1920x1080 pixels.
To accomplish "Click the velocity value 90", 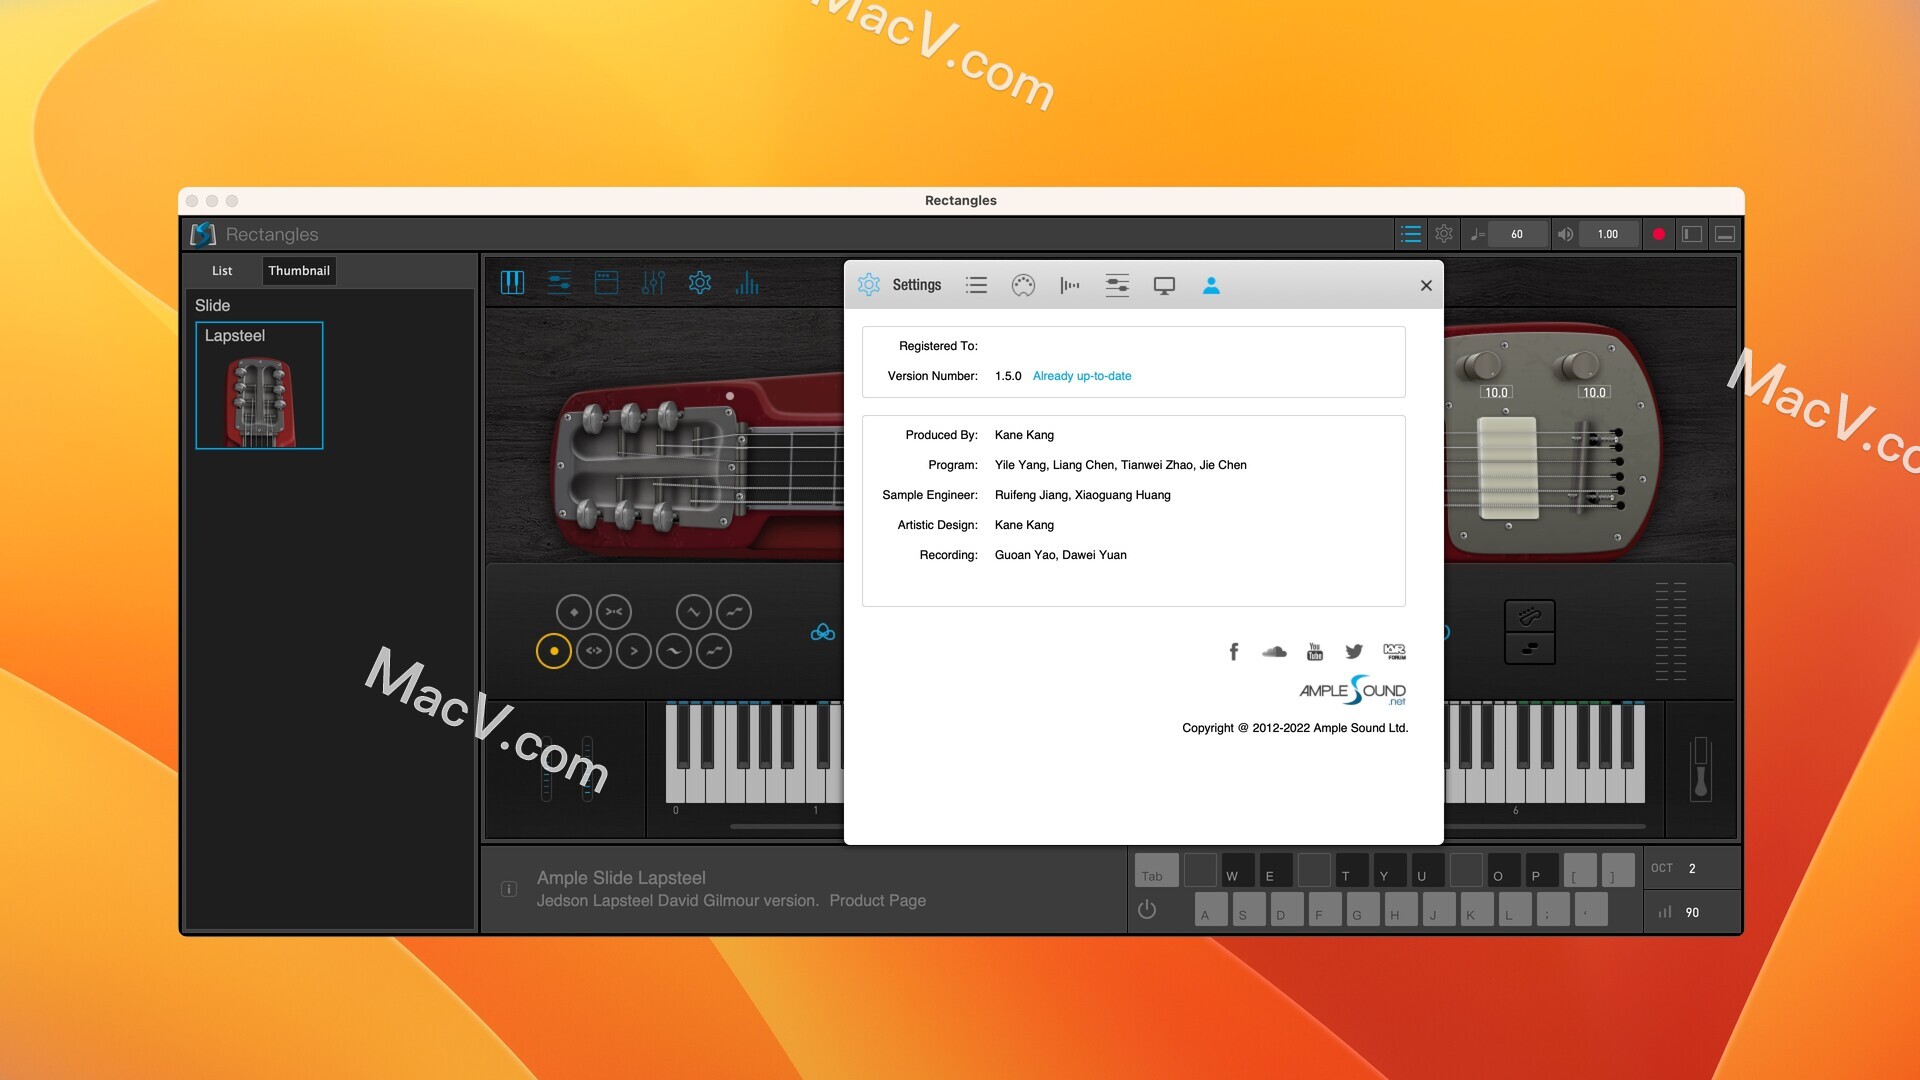I will coord(1692,913).
